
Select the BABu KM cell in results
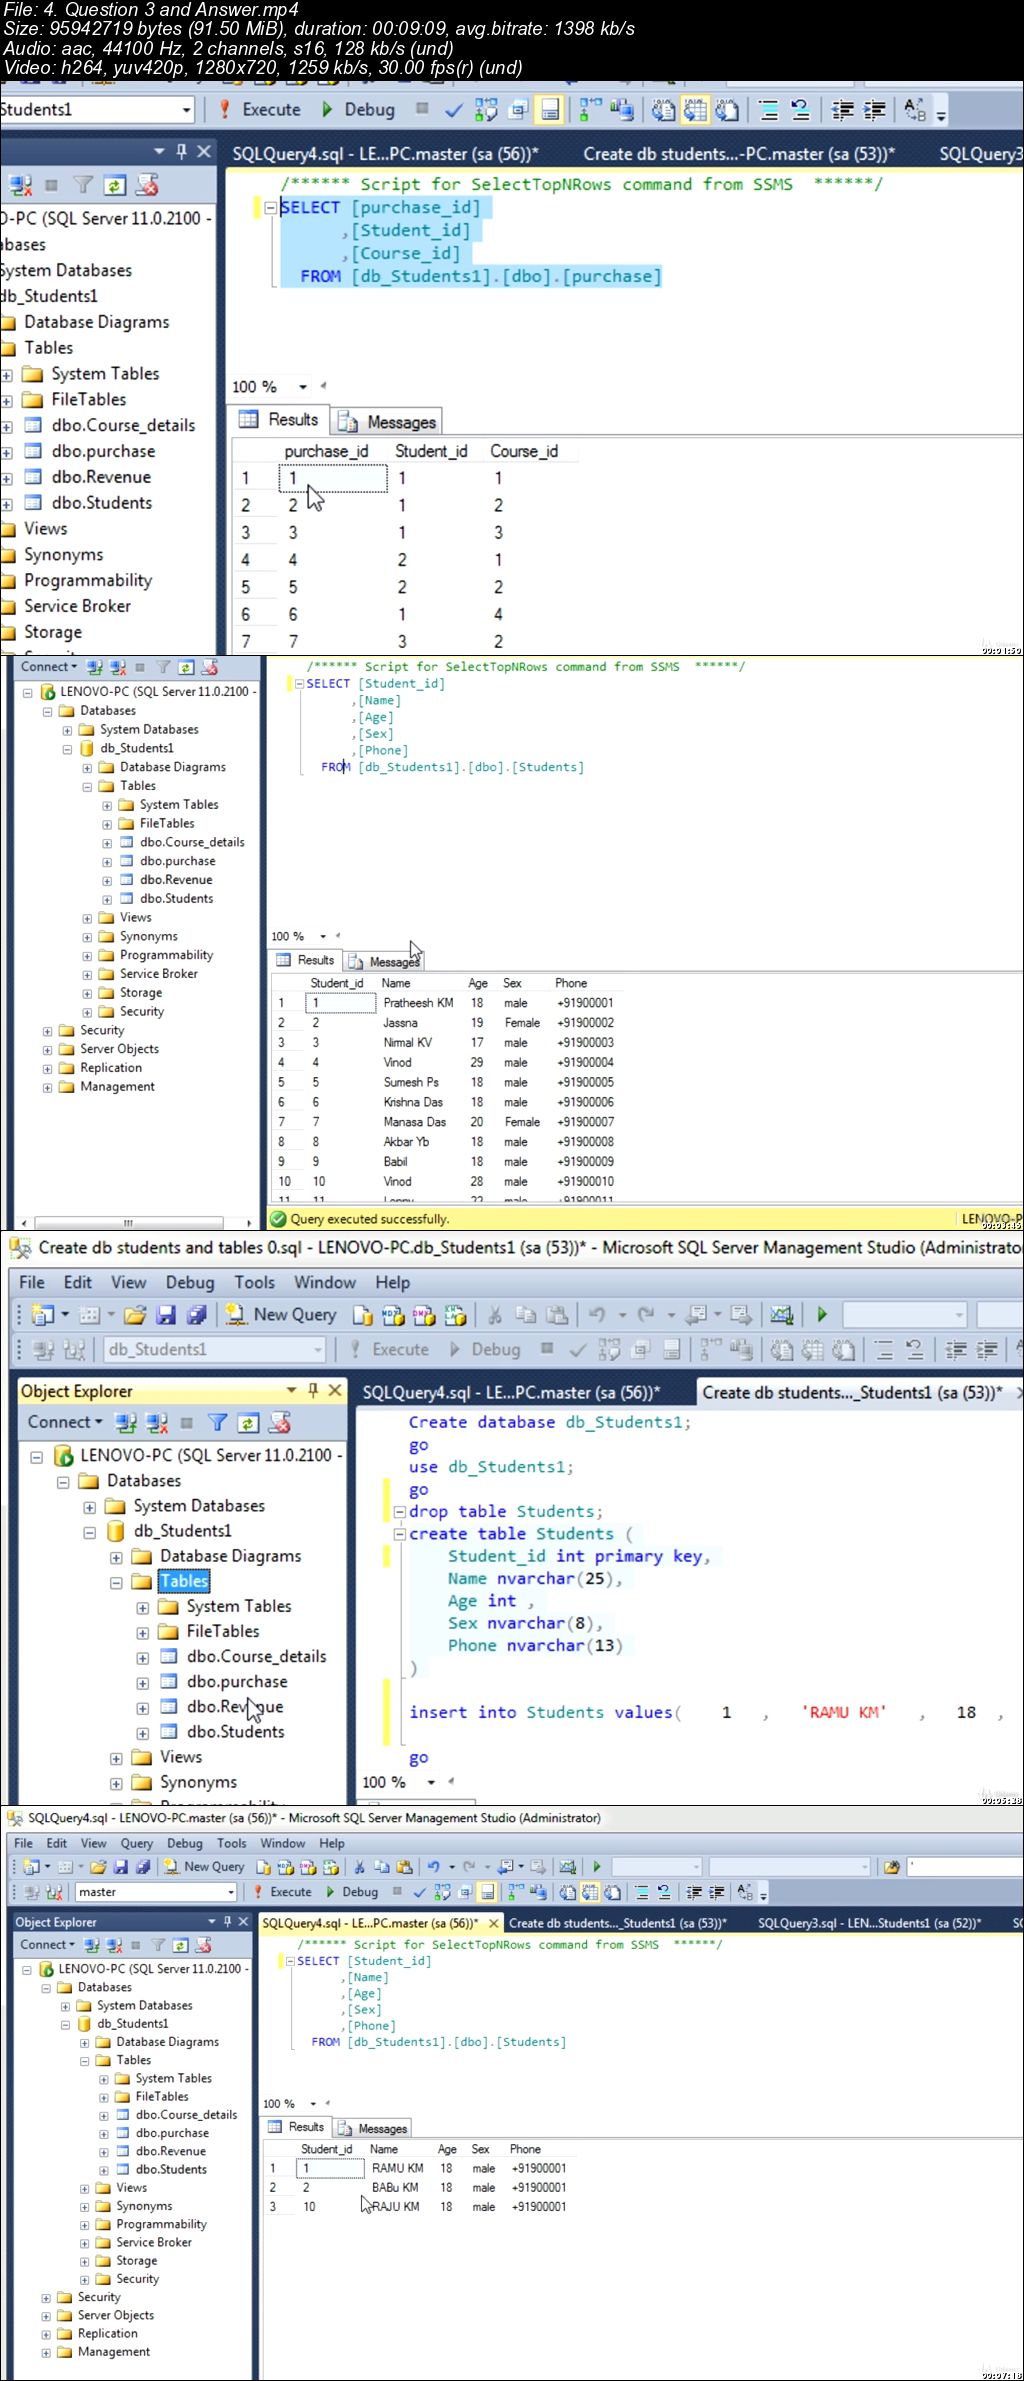click(396, 2188)
